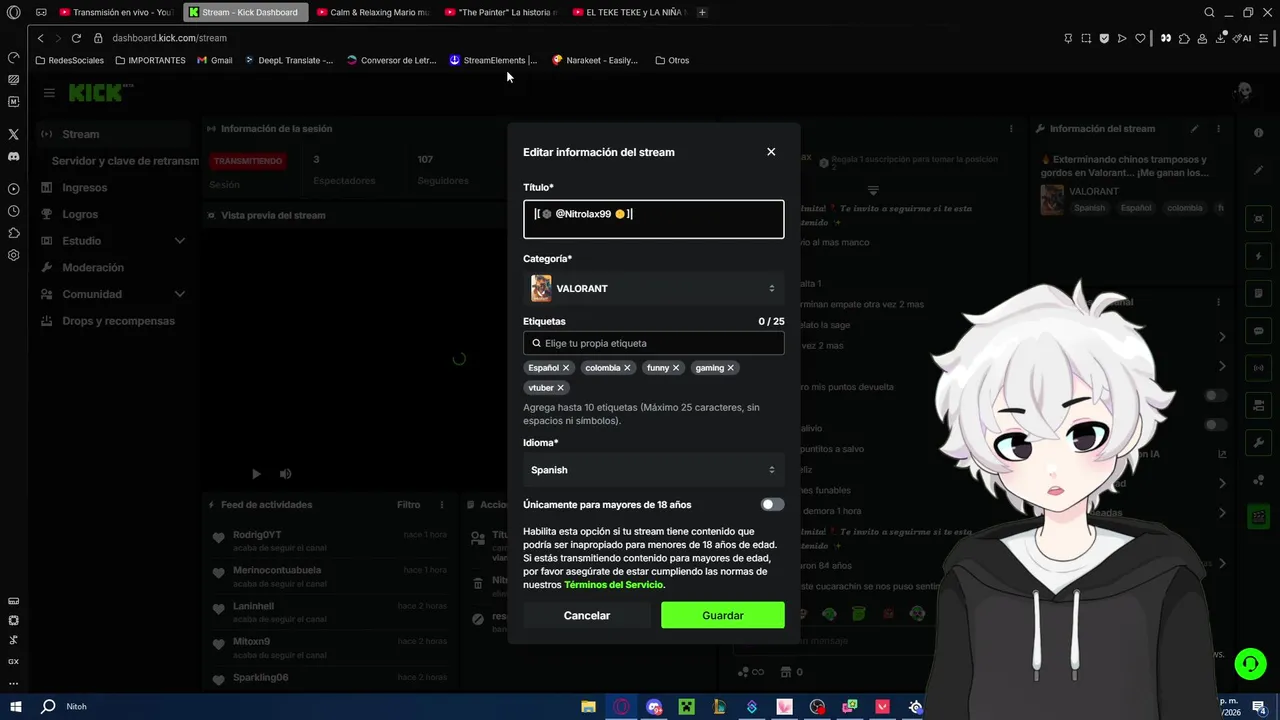Edit stream info with the pencil icon

[1194, 129]
